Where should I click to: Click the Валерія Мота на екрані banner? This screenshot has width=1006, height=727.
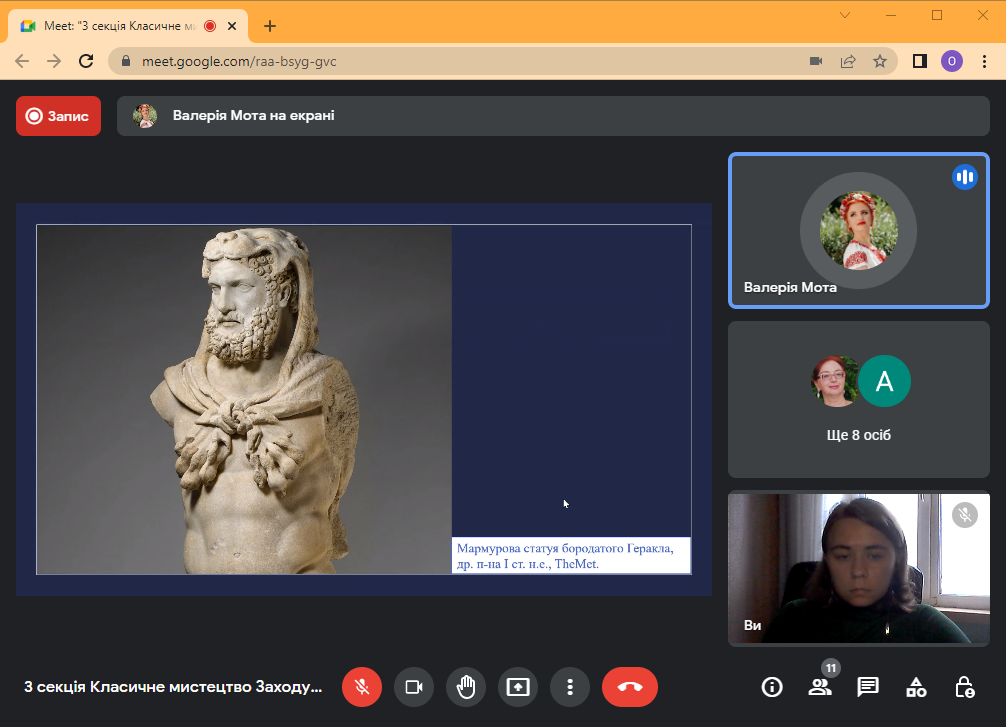pyautogui.click(x=553, y=116)
